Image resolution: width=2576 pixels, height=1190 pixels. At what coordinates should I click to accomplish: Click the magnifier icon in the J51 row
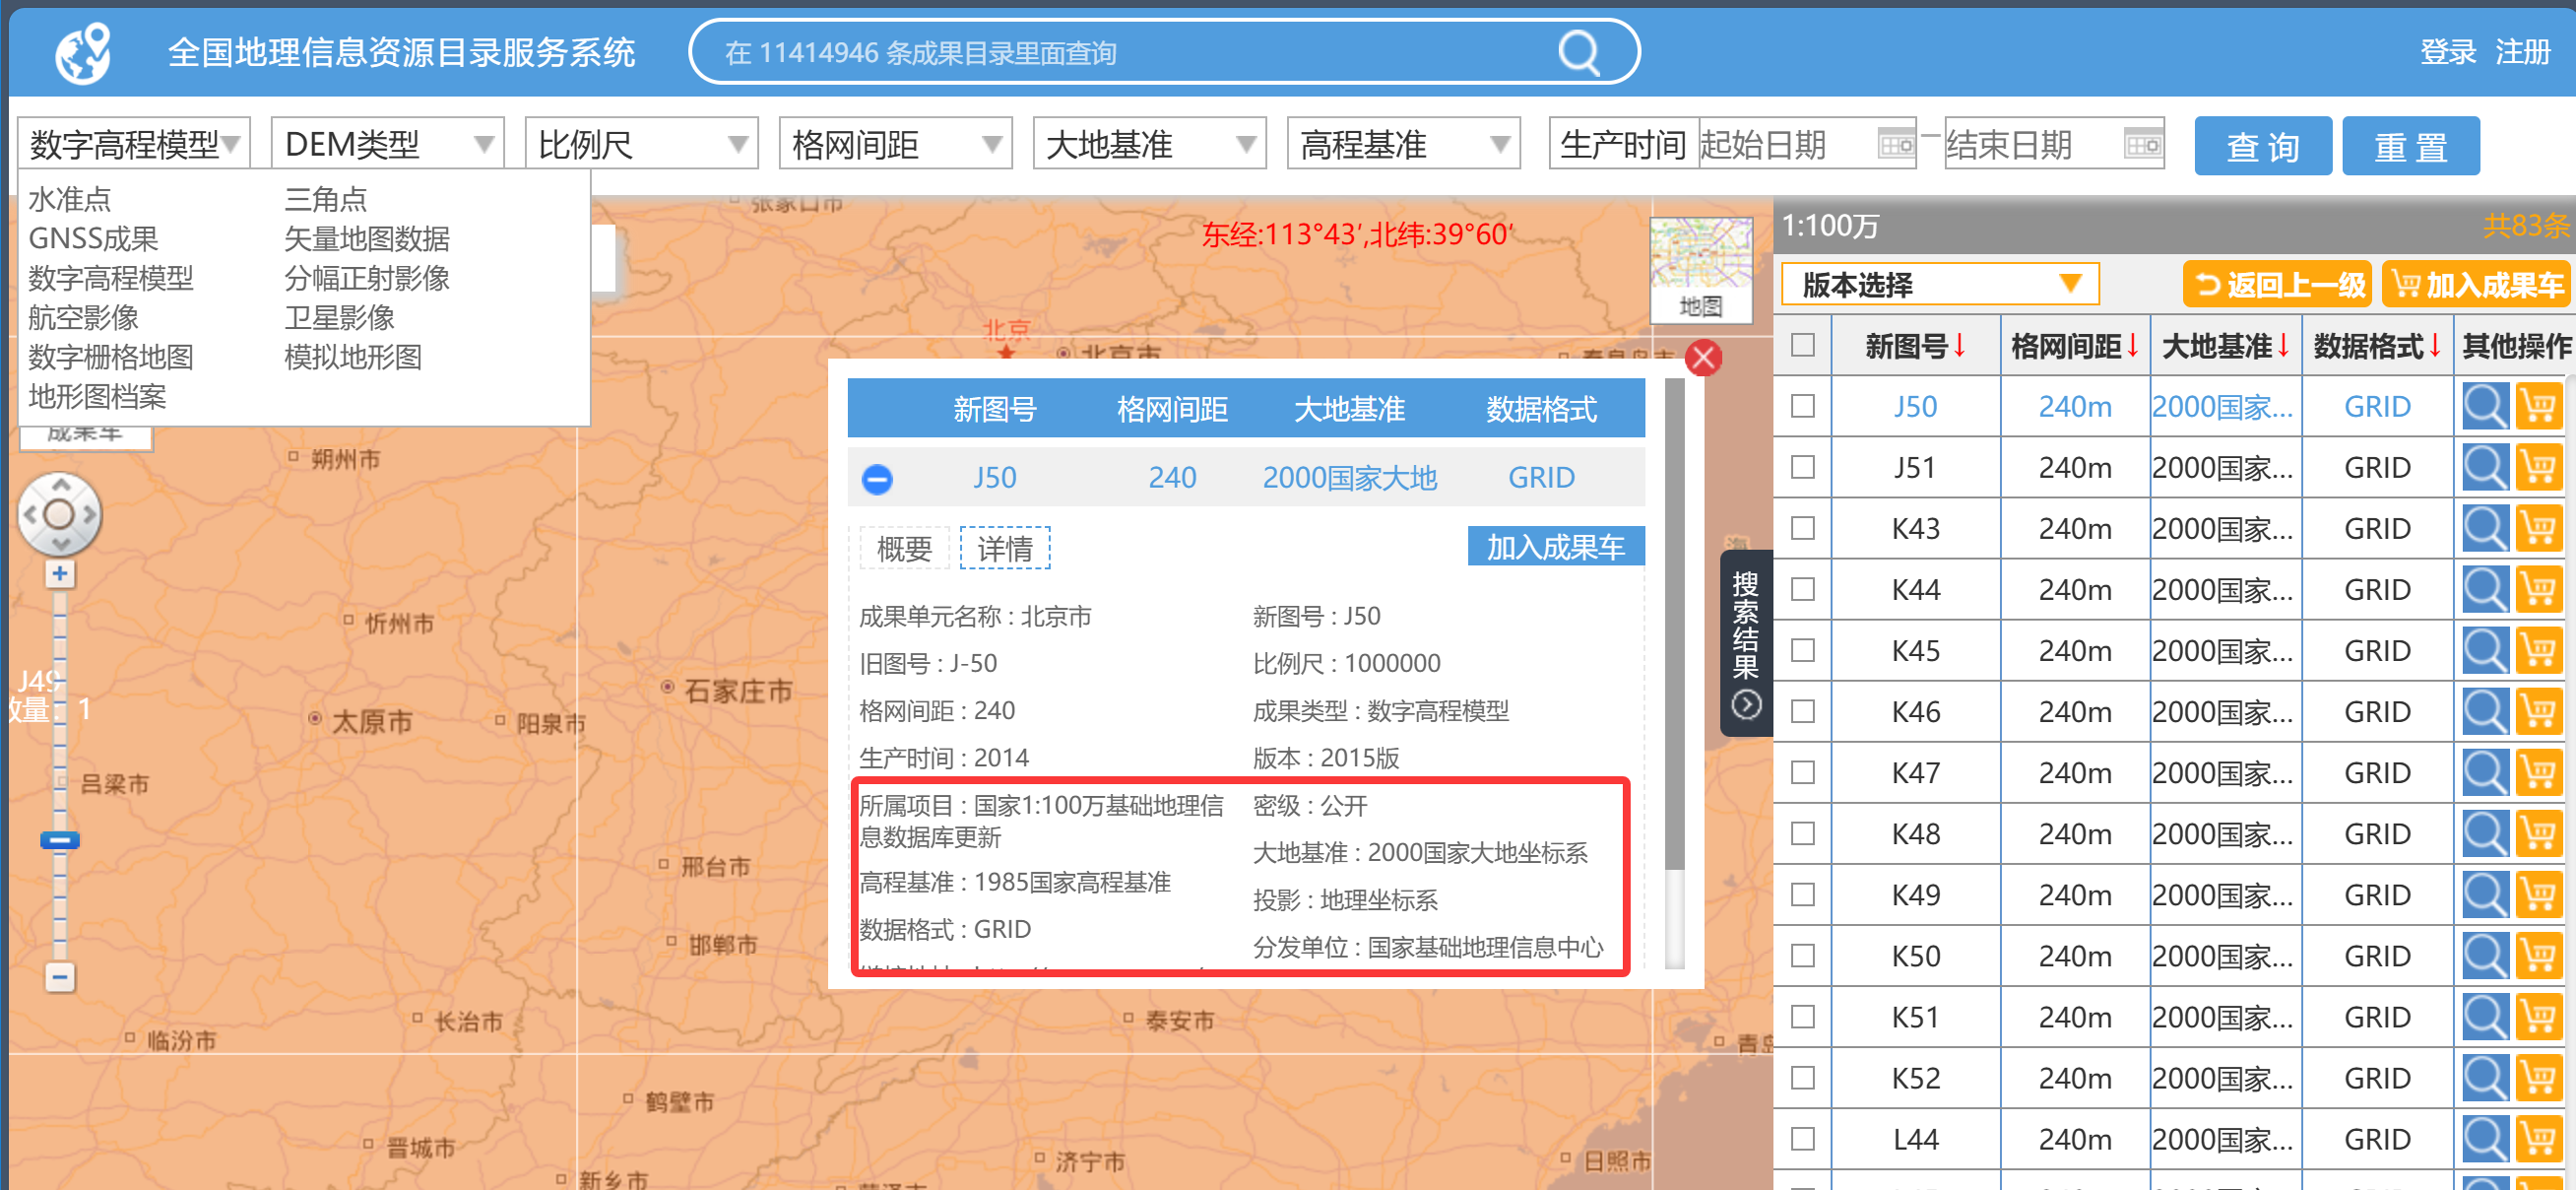2483,467
